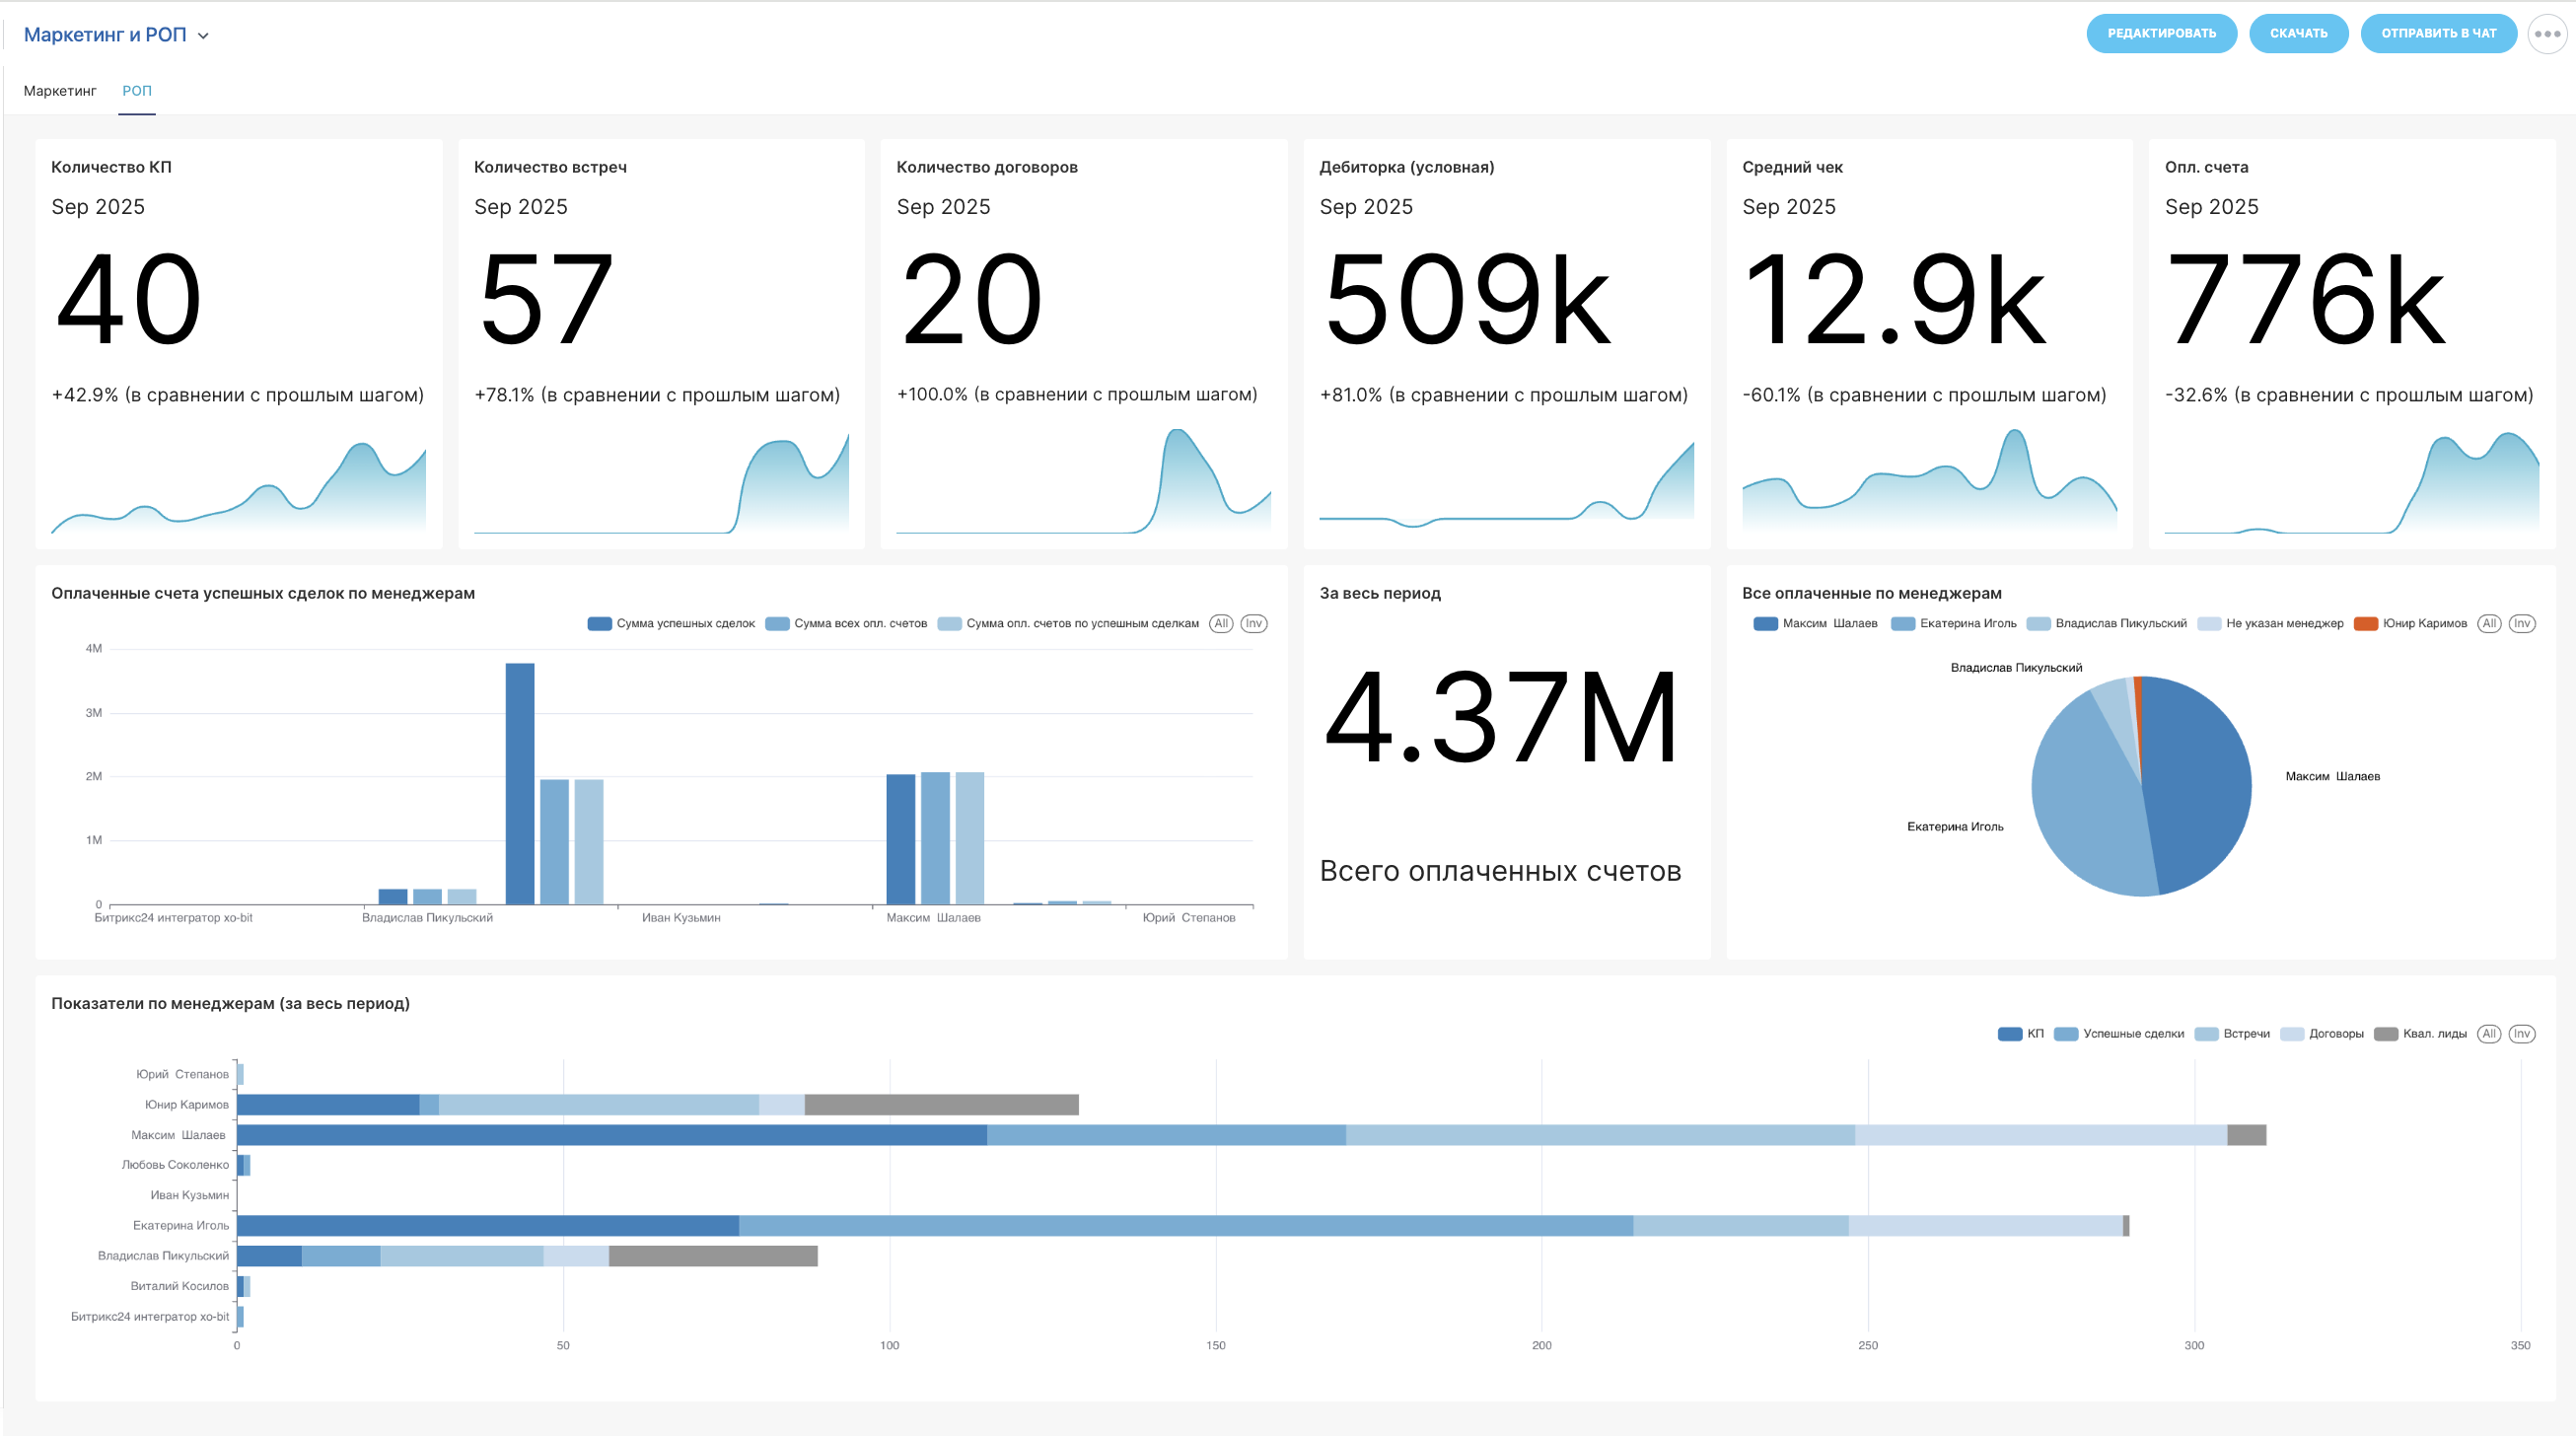Click the Отправить в чат button
Viewport: 2576px width, 1436px height.
(x=2437, y=34)
